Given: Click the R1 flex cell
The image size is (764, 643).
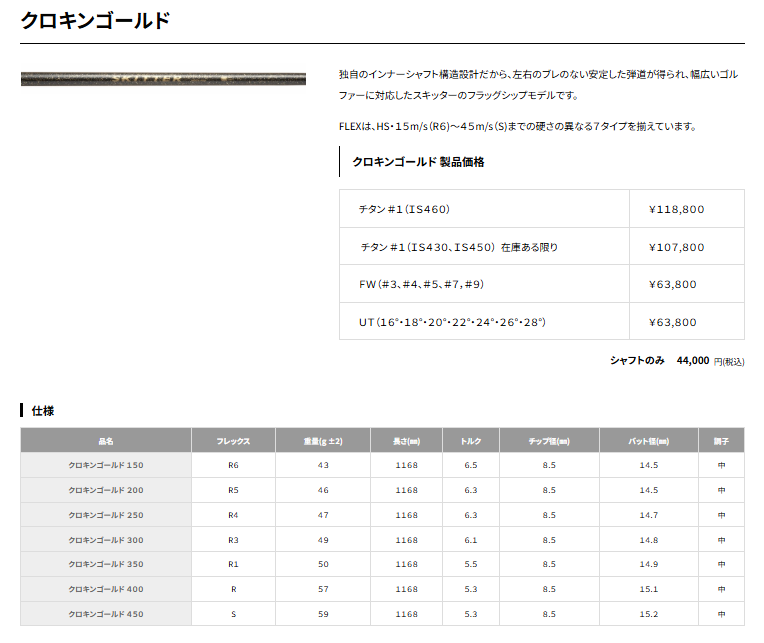Looking at the screenshot, I should 233,564.
